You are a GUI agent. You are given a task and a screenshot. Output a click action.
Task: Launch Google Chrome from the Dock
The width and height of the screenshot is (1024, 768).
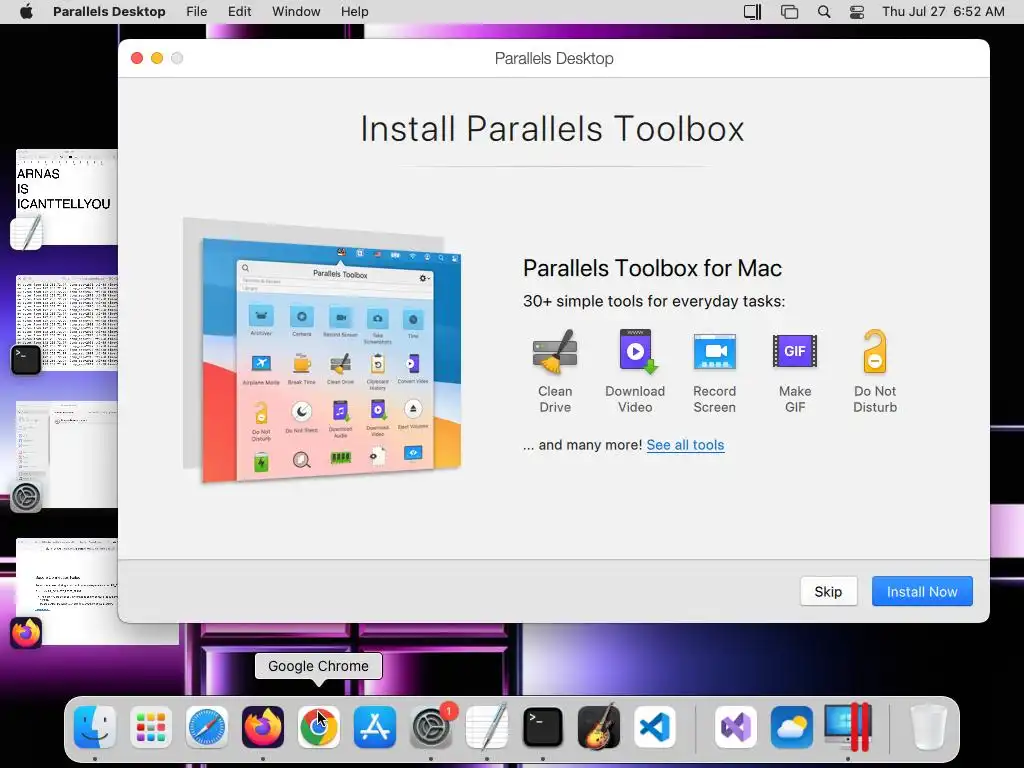319,727
